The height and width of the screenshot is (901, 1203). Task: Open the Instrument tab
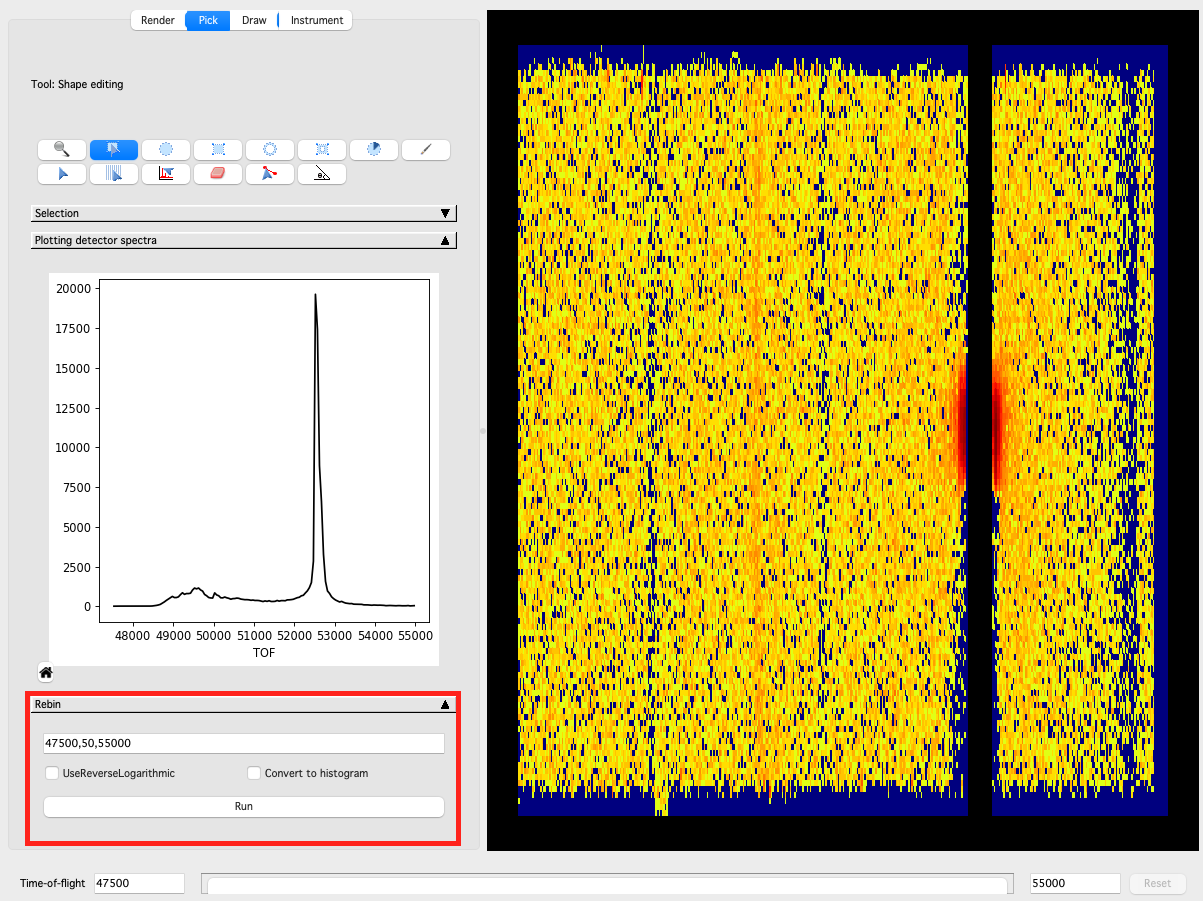coord(316,20)
